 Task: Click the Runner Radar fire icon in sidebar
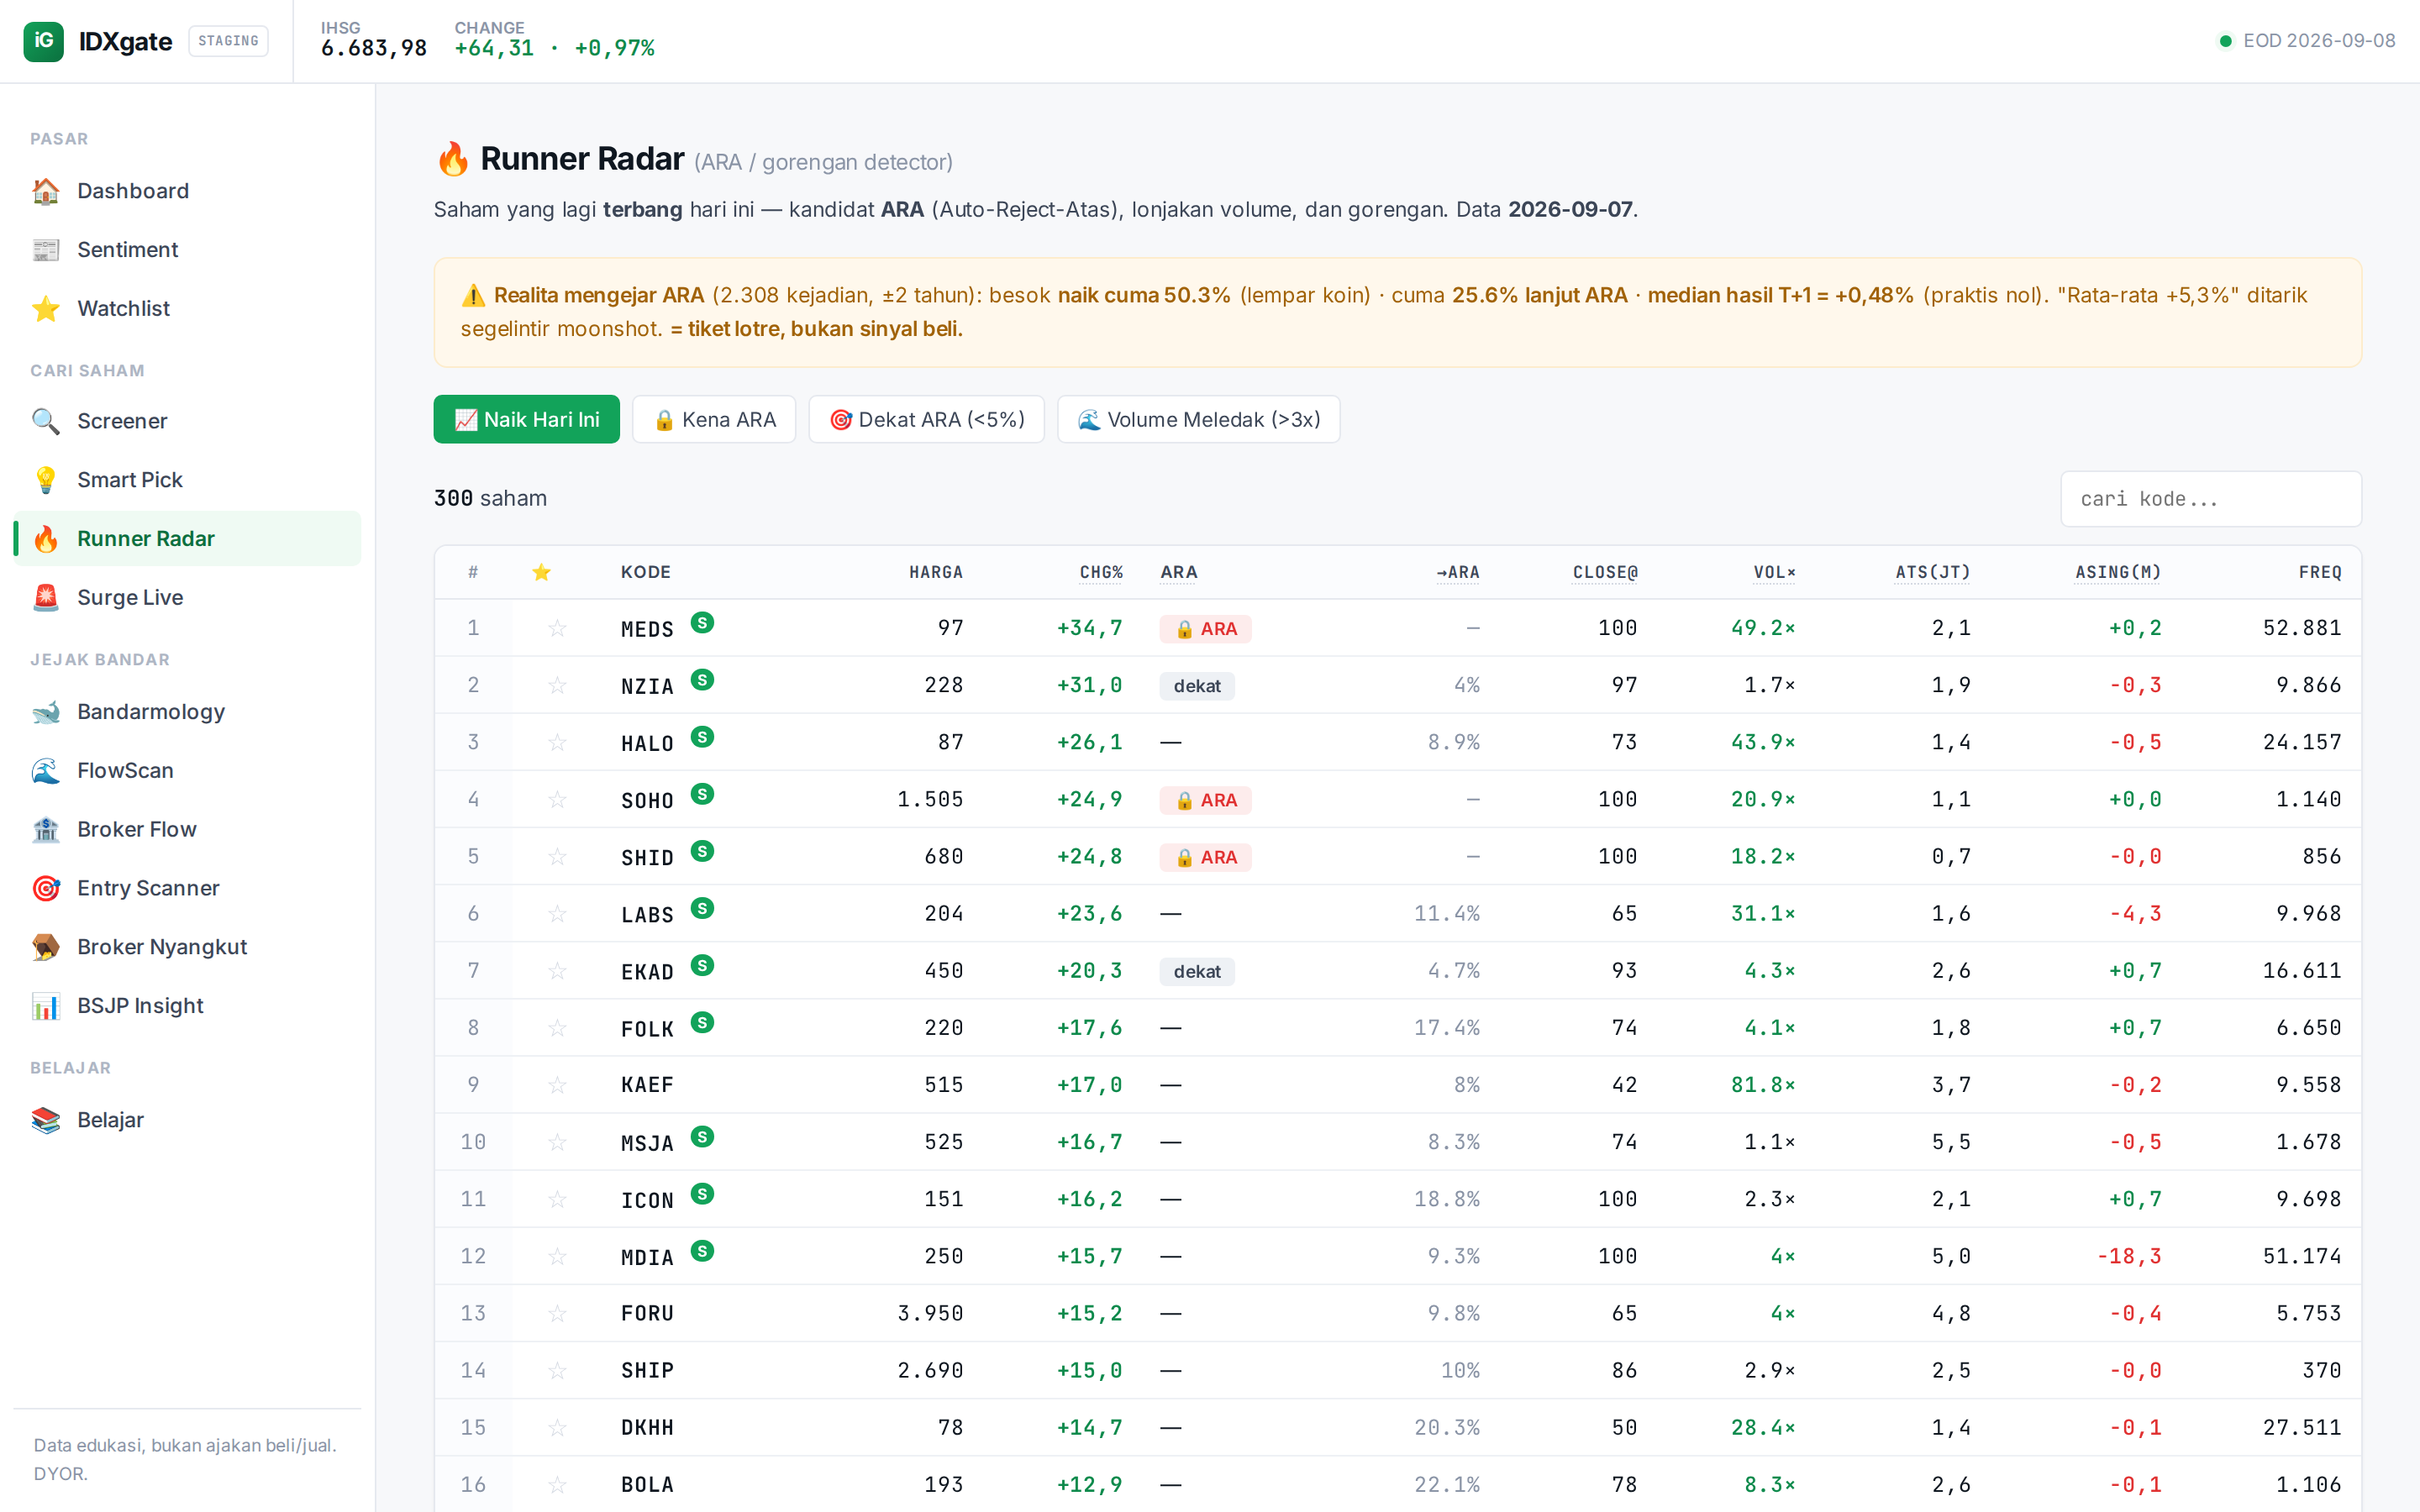[x=46, y=539]
